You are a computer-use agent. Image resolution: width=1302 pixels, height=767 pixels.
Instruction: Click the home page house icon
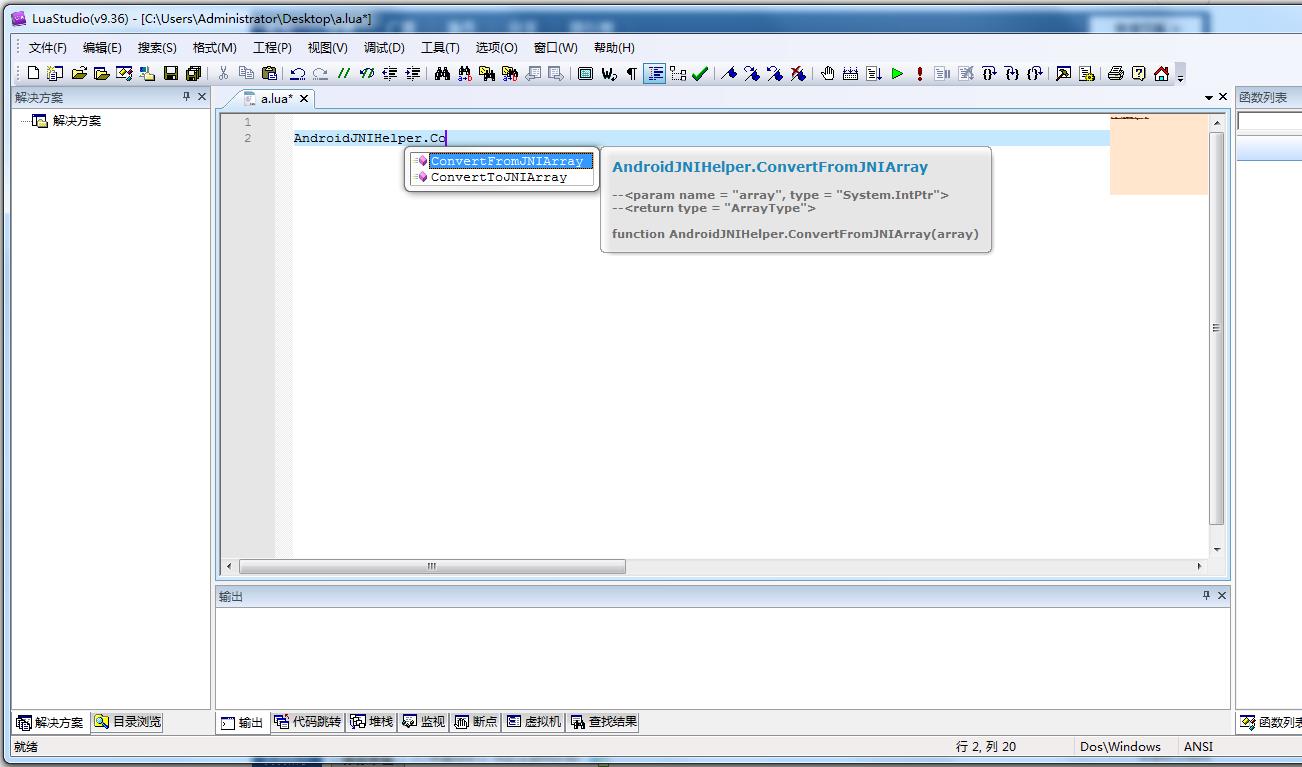[x=1161, y=73]
